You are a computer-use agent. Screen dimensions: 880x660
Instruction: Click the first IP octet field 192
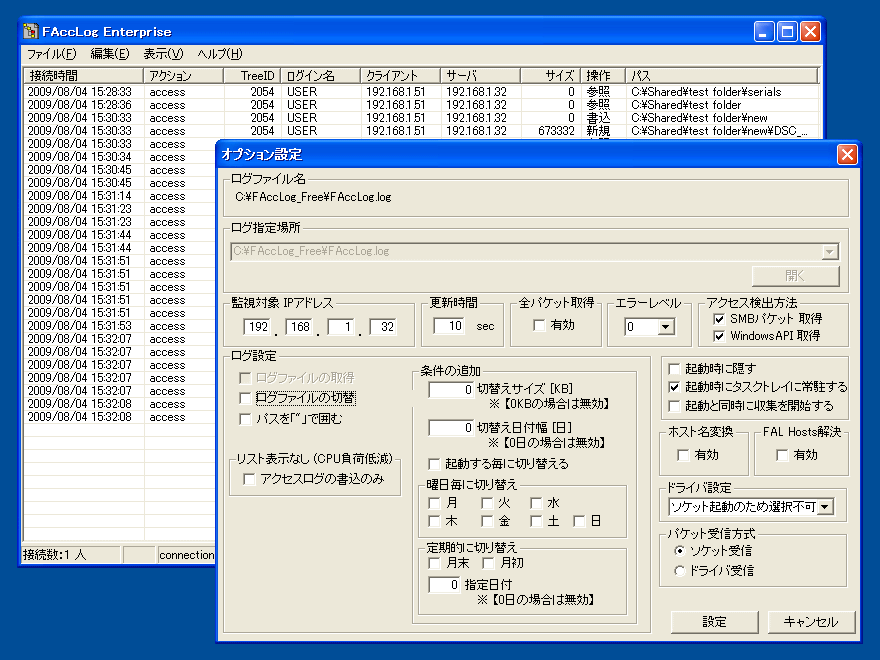click(257, 327)
